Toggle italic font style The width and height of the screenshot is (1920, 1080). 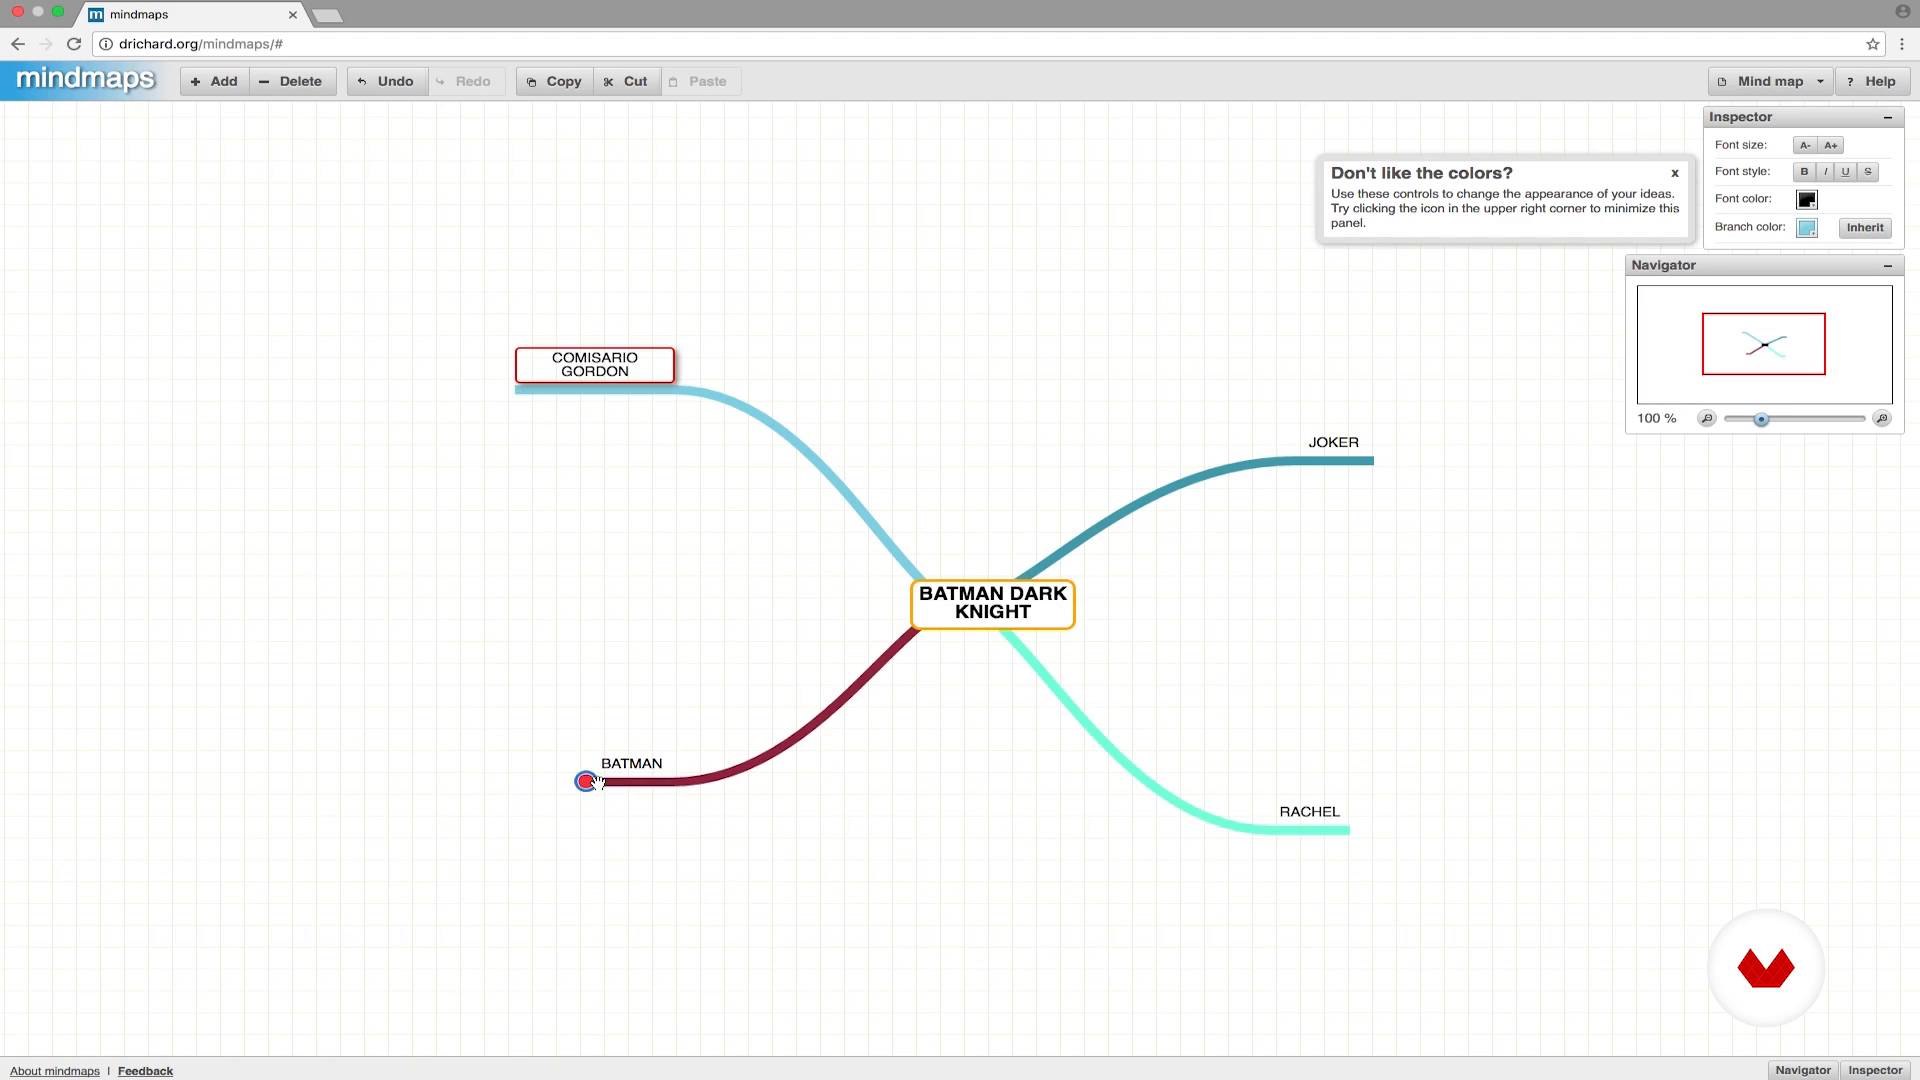point(1825,172)
